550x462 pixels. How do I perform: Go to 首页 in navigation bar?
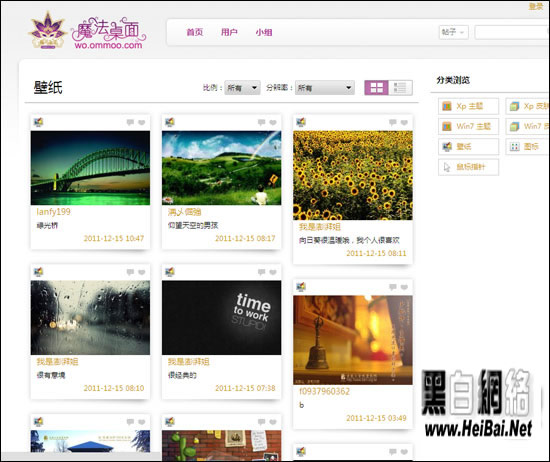195,32
